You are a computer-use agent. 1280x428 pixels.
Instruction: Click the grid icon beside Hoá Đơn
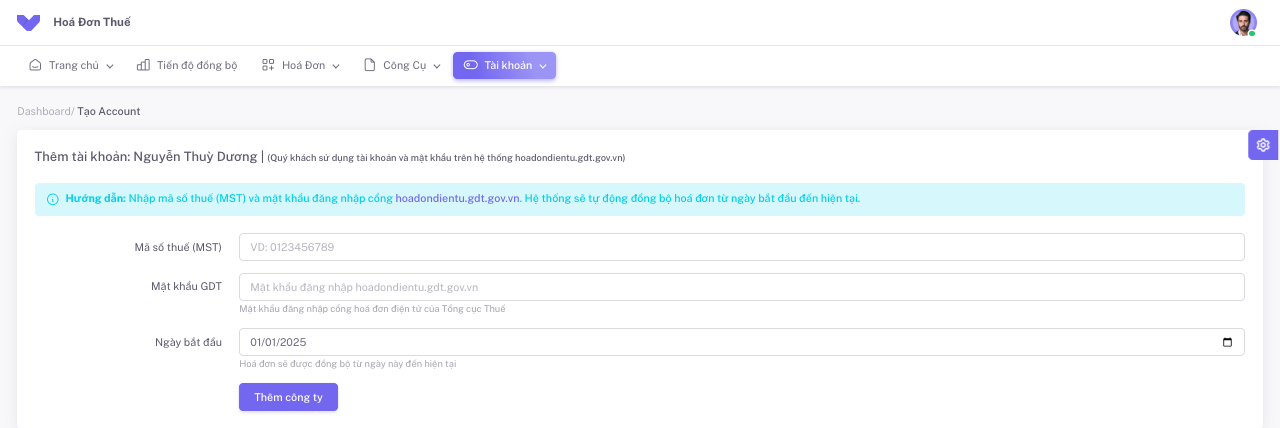tap(268, 65)
